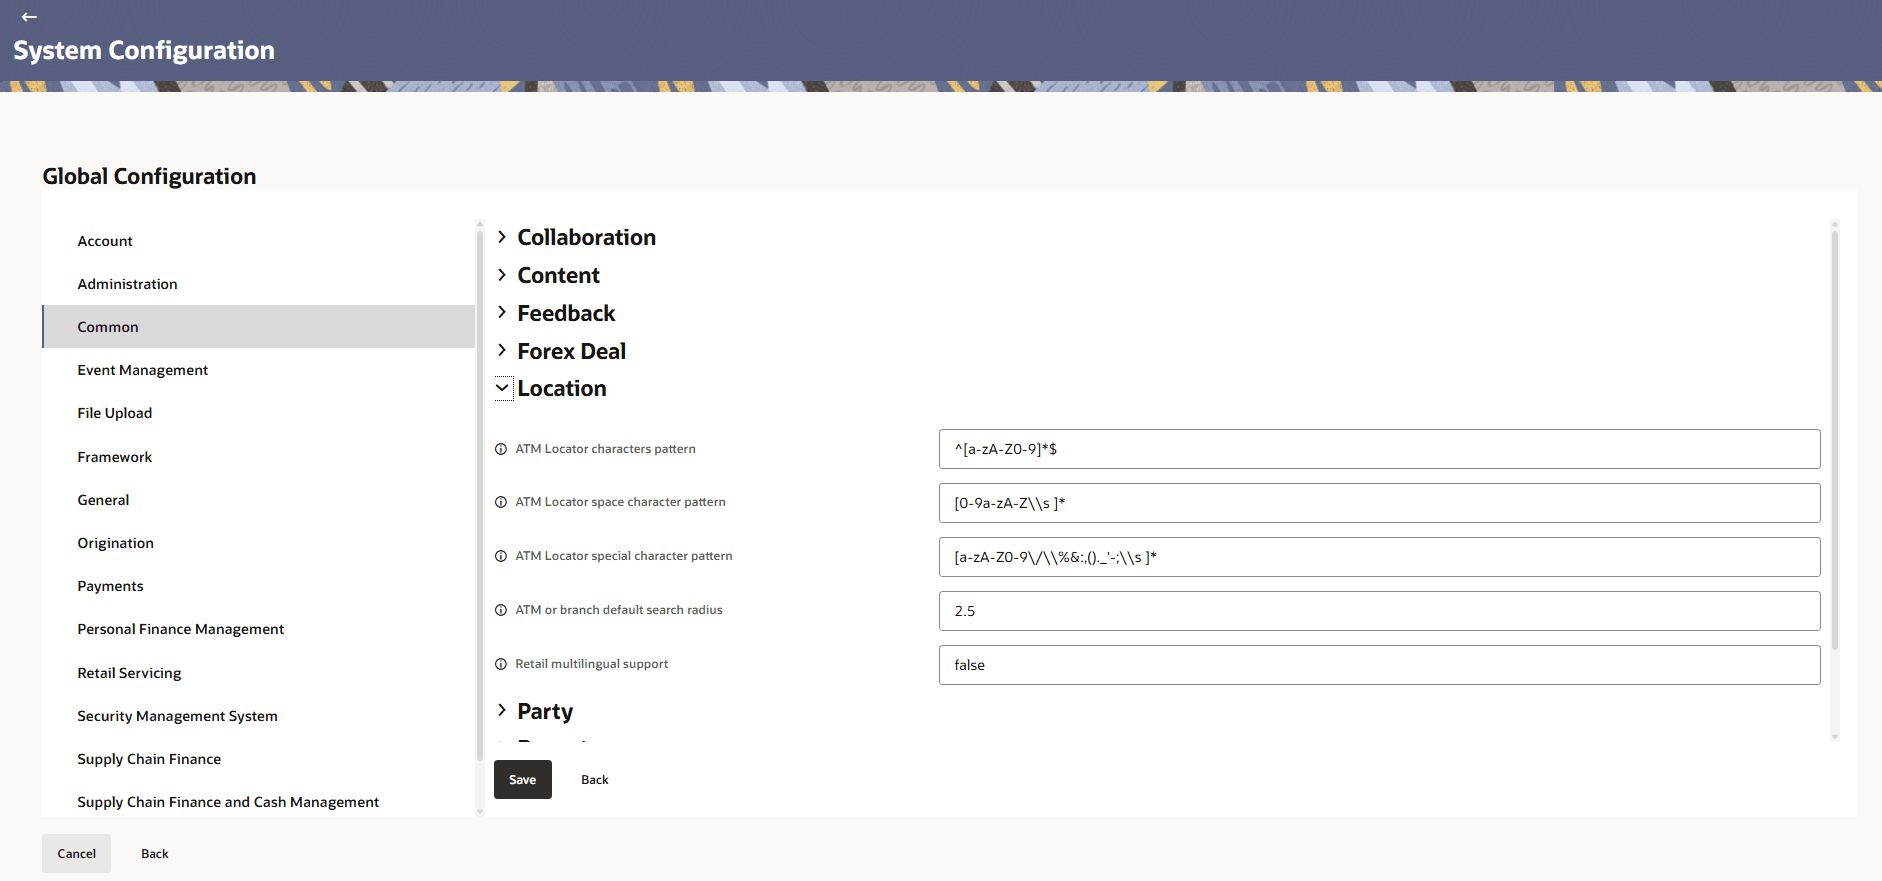Open Event Management category
1882x881 pixels.
click(x=258, y=370)
